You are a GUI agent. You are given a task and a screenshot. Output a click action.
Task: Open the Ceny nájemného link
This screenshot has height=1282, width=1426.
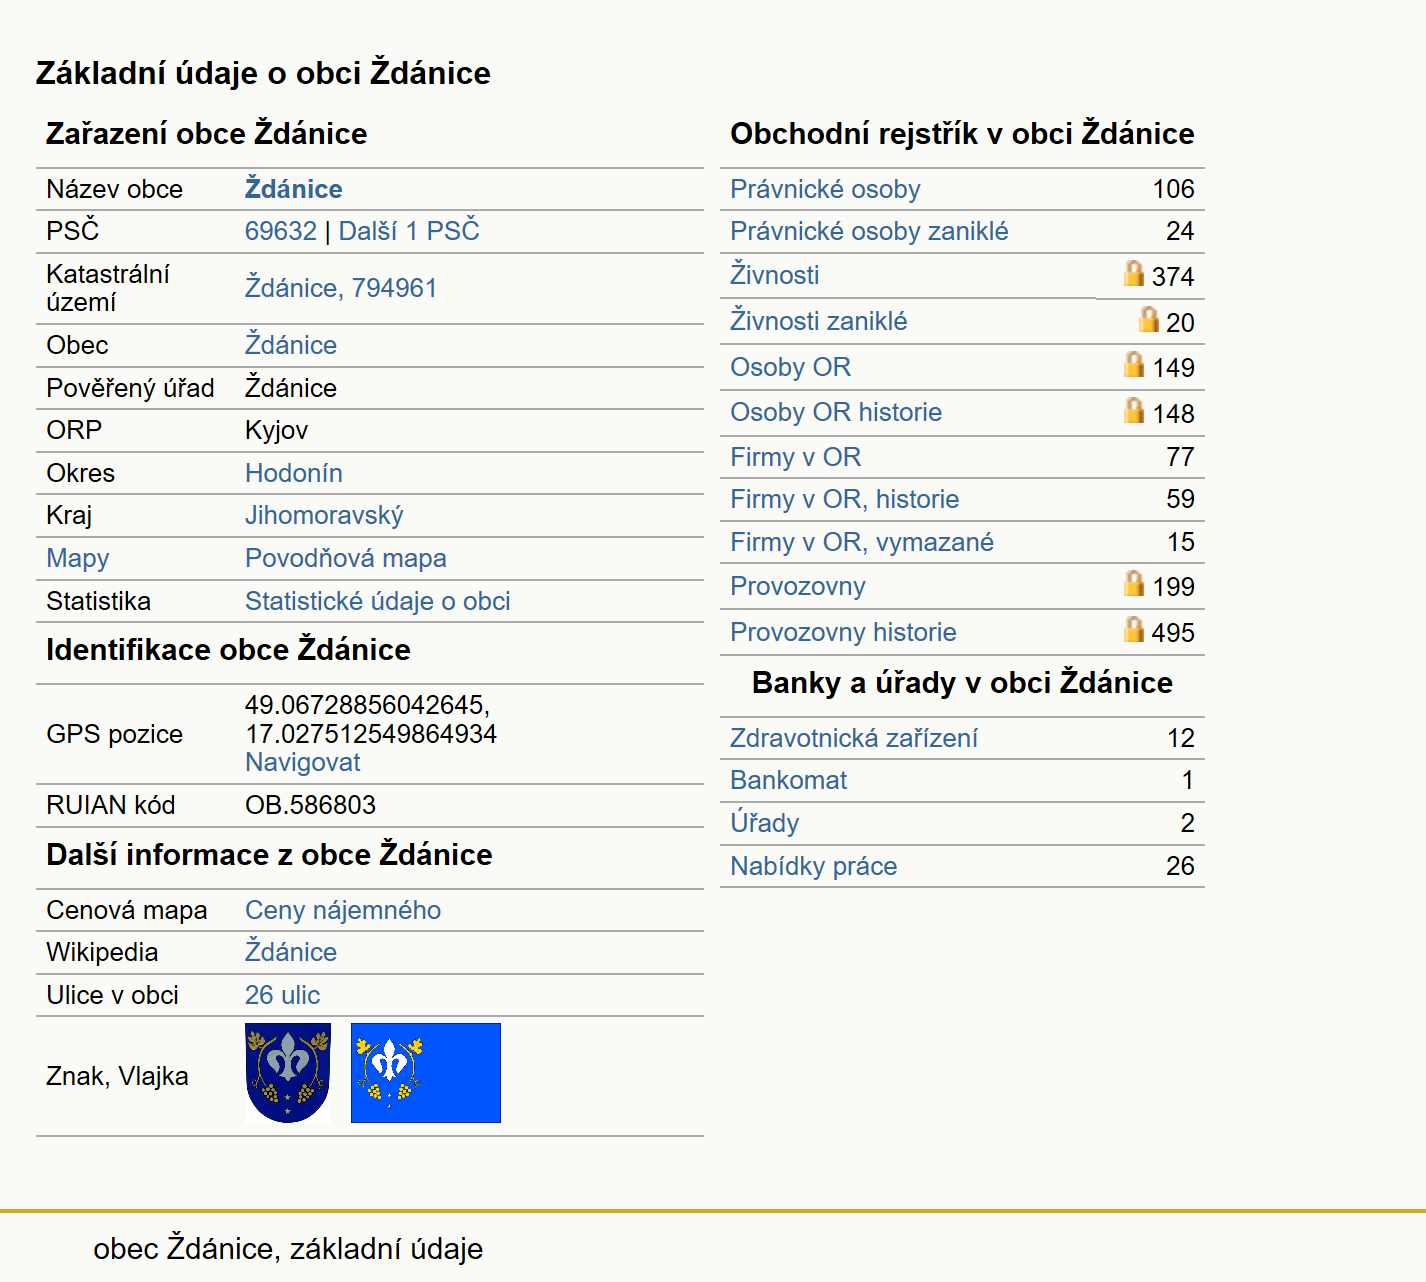click(x=343, y=910)
